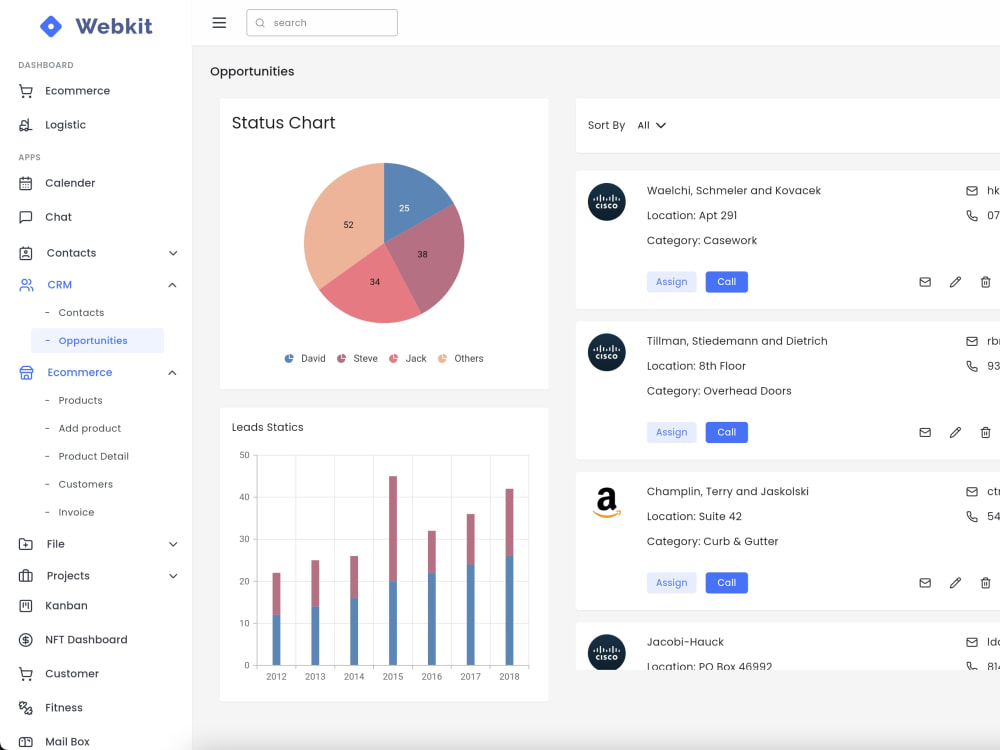This screenshot has height=750, width=1000.
Task: Click the Ecommerce store icon under Apps
Action: coord(26,373)
